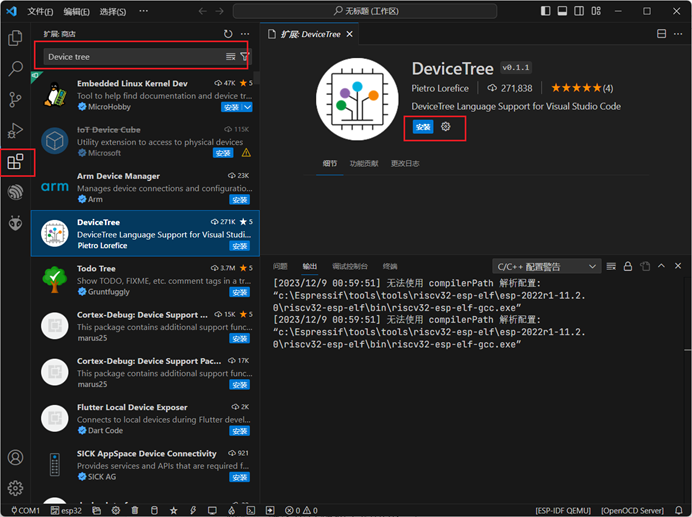The height and width of the screenshot is (517, 692).
Task: Clear the output panel
Action: pos(611,266)
